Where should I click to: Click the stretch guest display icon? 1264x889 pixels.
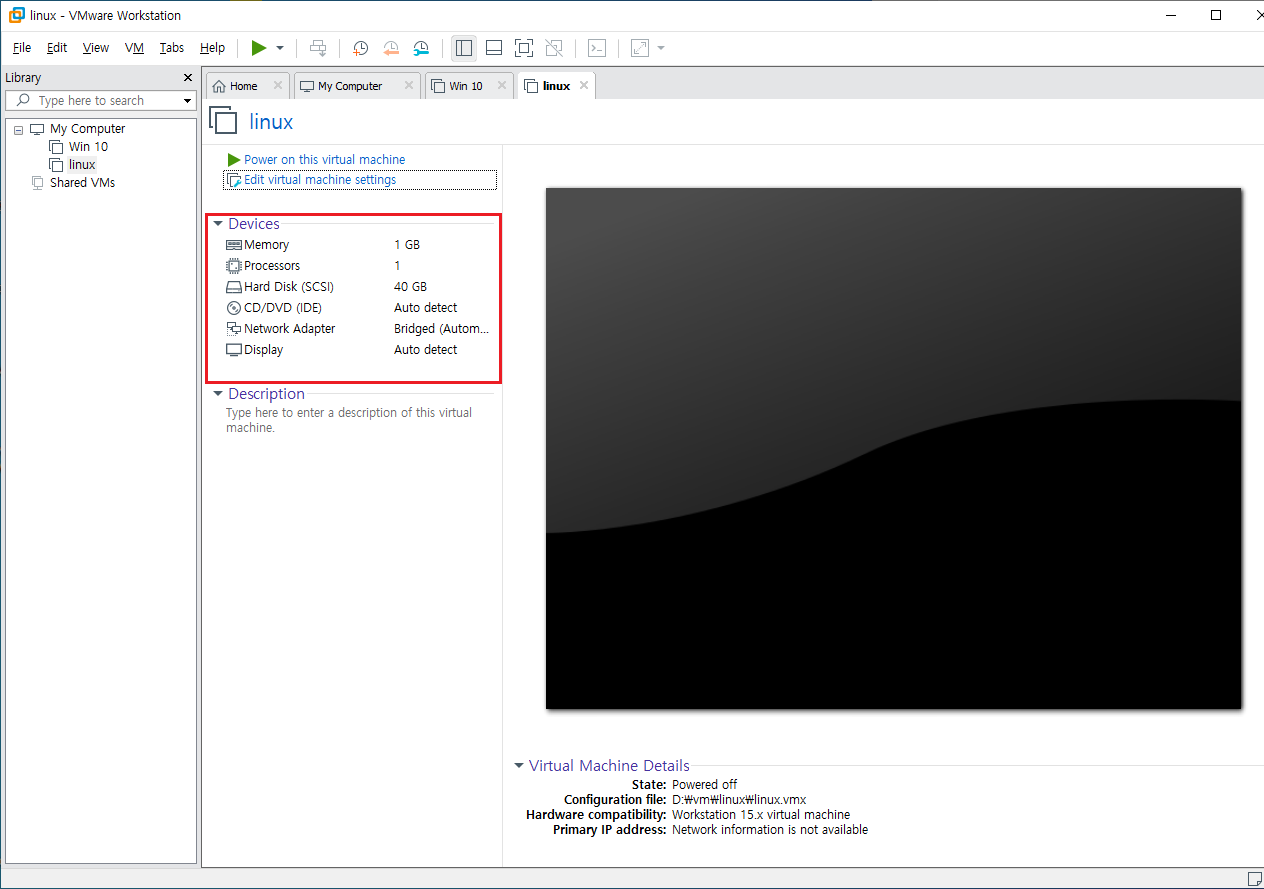(640, 48)
